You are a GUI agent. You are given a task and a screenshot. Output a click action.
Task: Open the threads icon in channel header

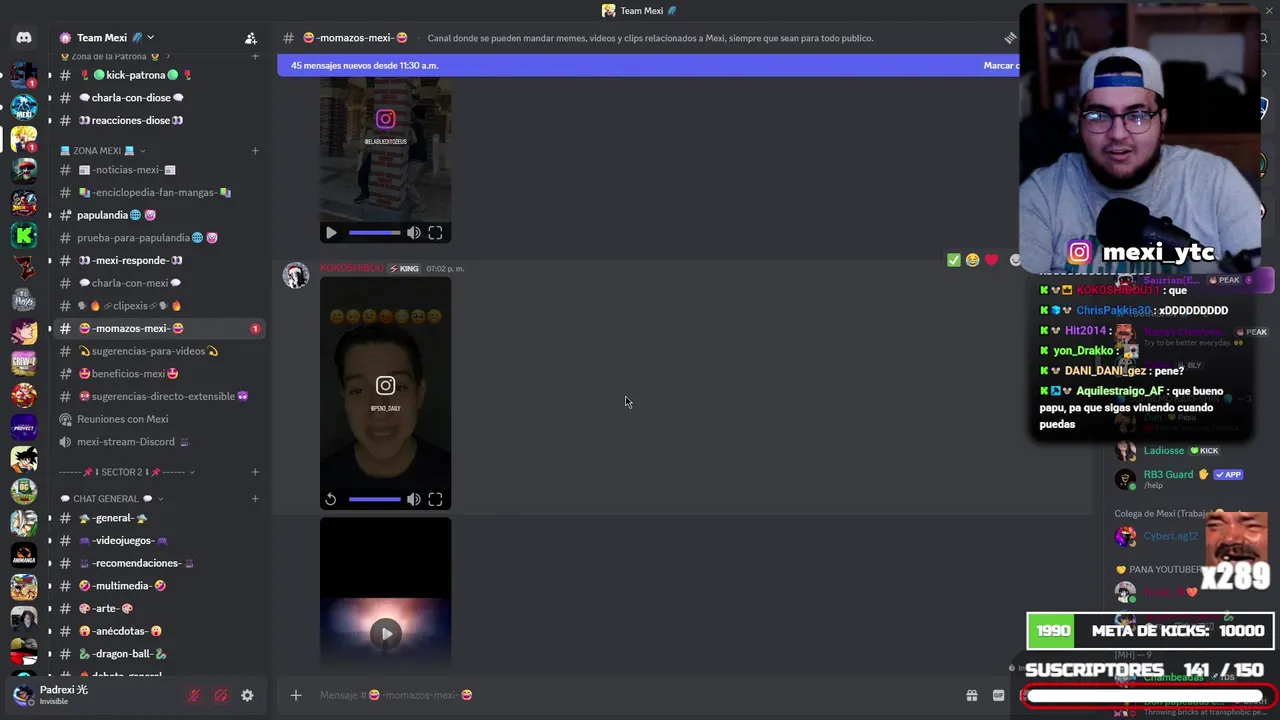tap(1010, 38)
